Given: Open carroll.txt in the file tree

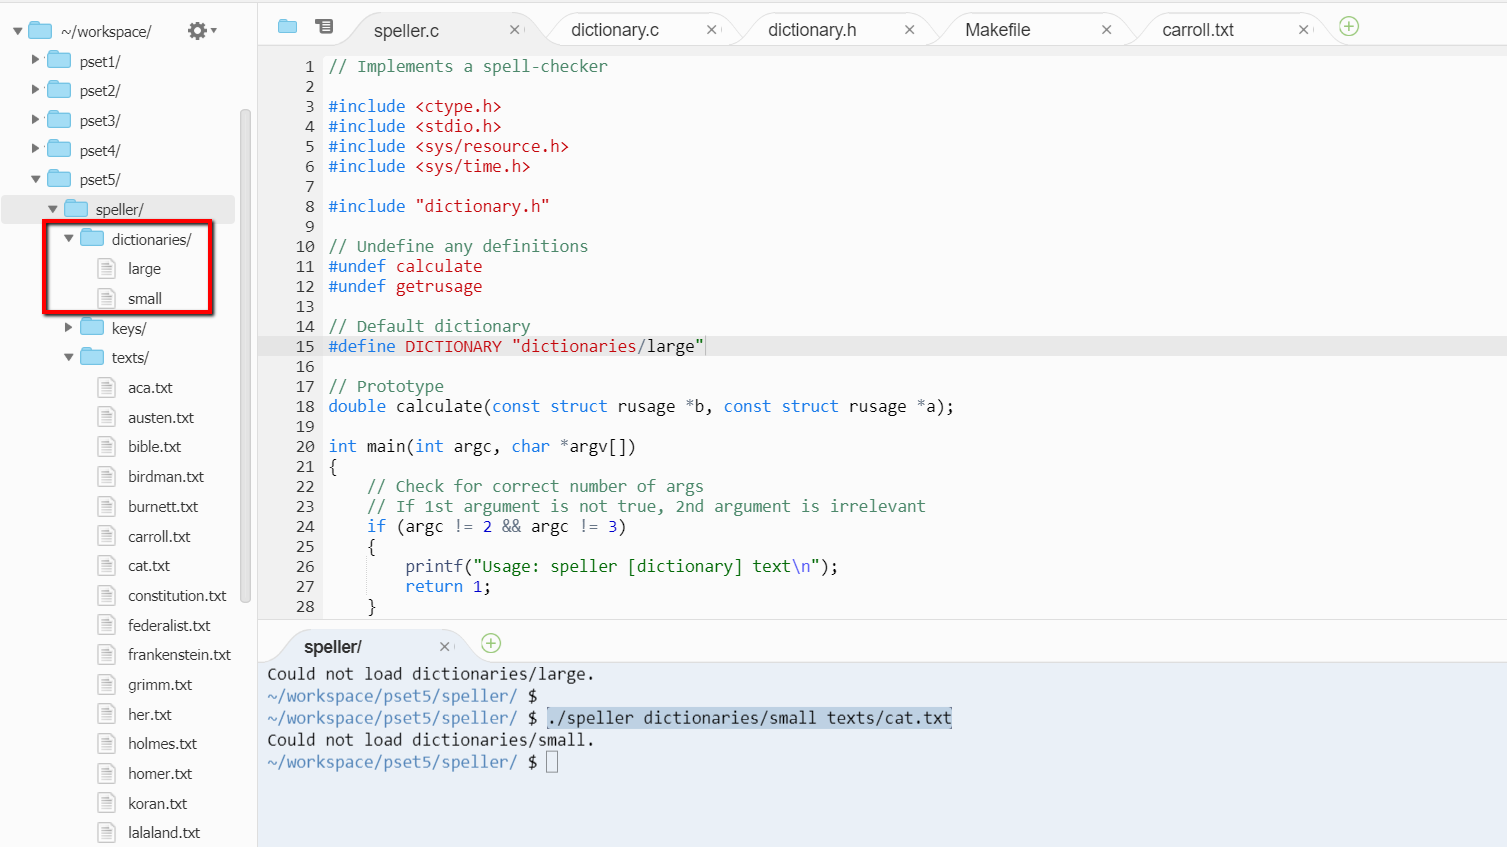Looking at the screenshot, I should tap(159, 536).
